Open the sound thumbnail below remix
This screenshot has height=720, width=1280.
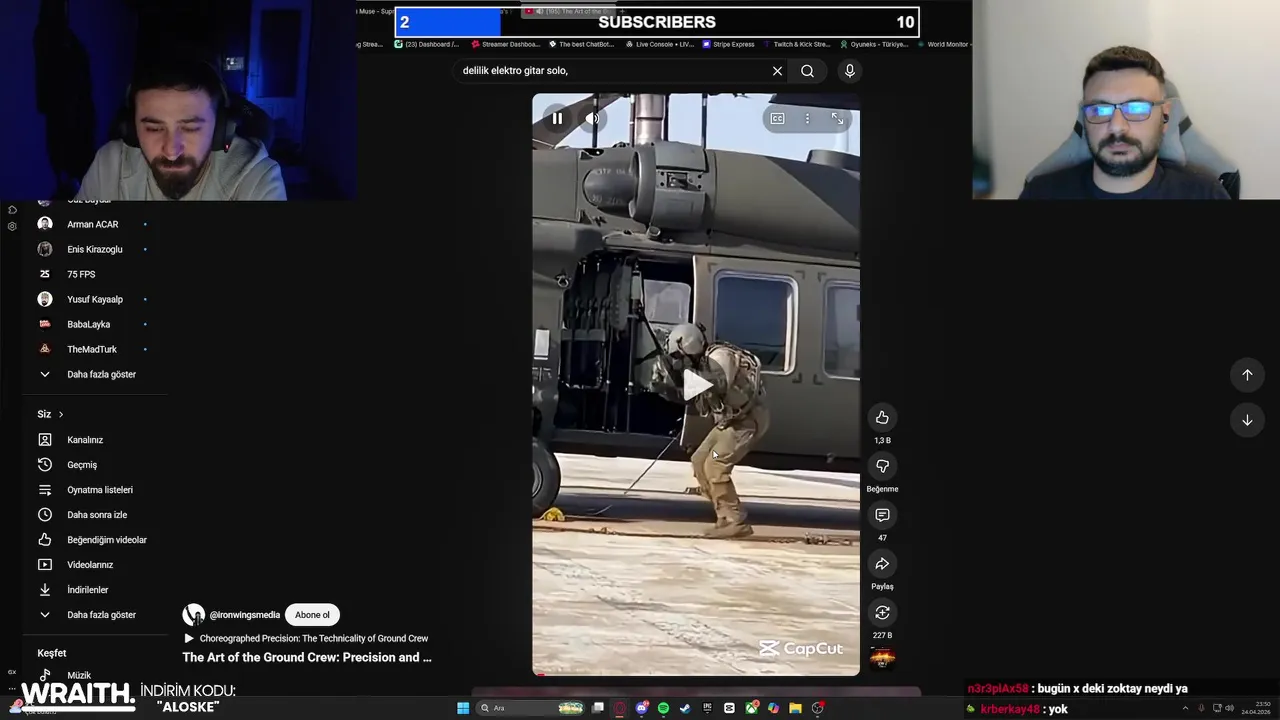[882, 657]
